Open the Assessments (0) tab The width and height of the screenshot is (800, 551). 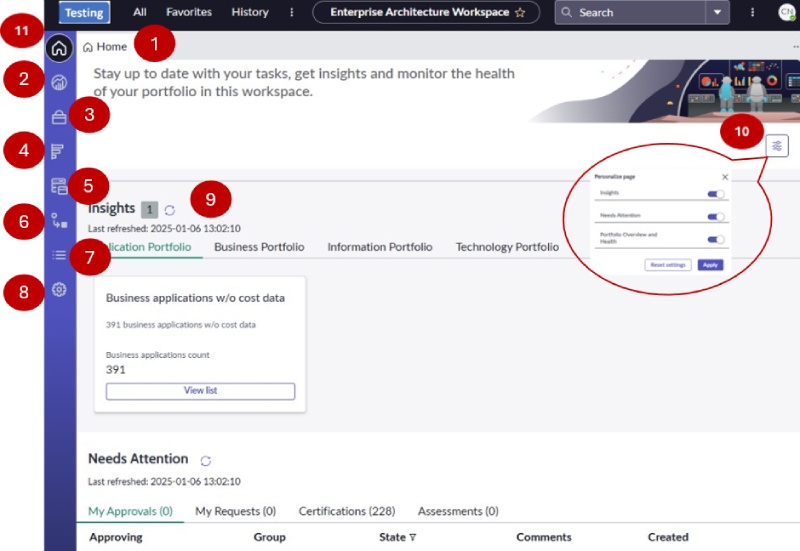coord(458,511)
